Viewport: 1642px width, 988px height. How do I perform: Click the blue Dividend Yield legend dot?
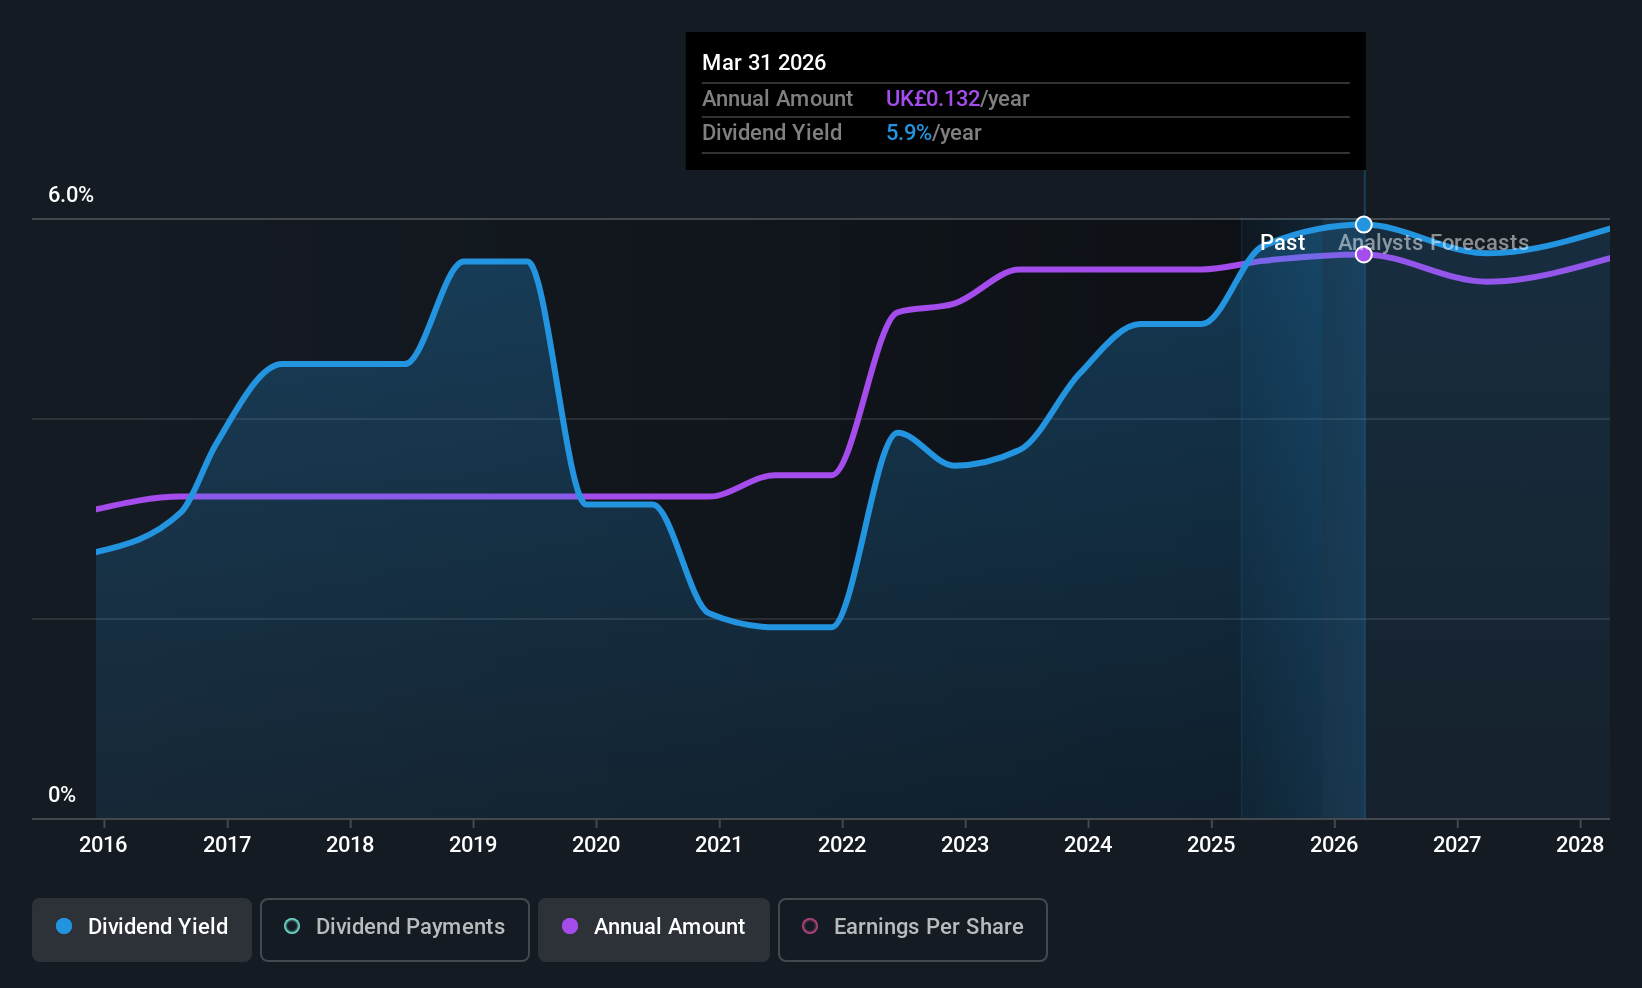(x=64, y=927)
